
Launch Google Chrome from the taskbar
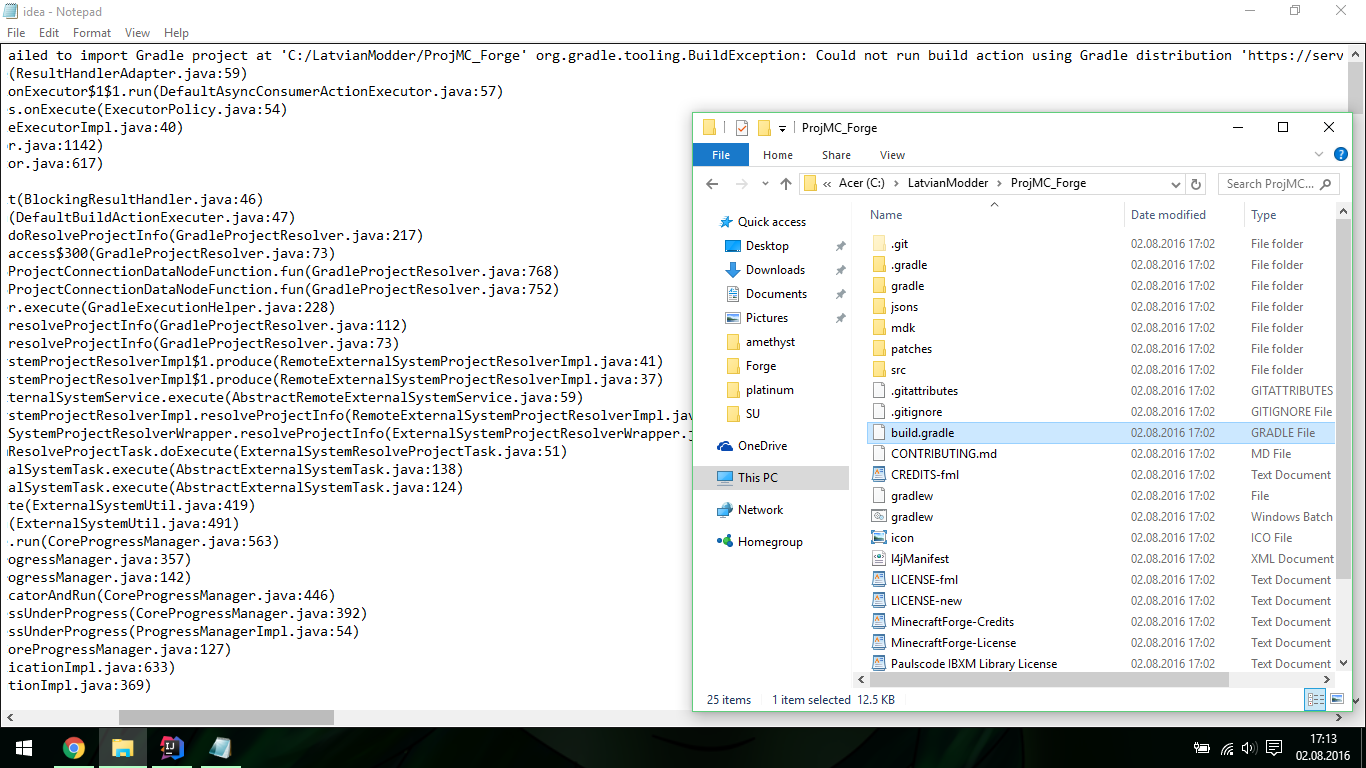click(x=74, y=747)
